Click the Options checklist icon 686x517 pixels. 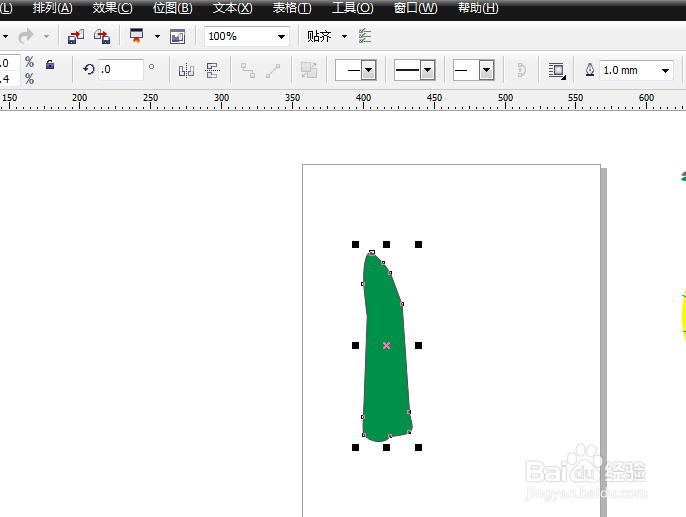point(365,36)
